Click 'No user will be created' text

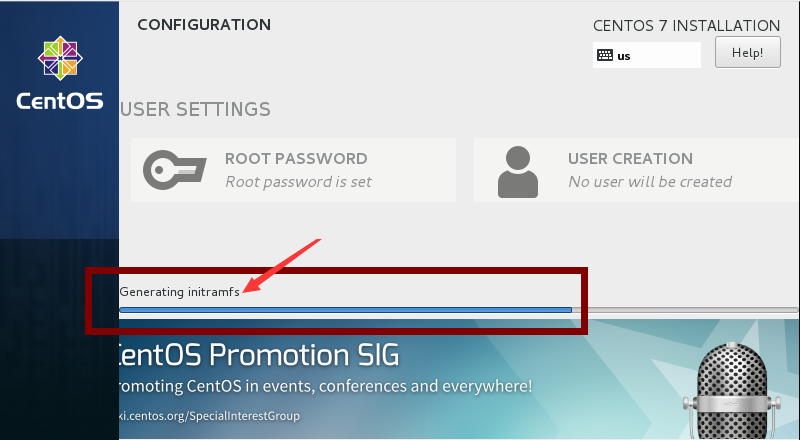click(x=650, y=182)
